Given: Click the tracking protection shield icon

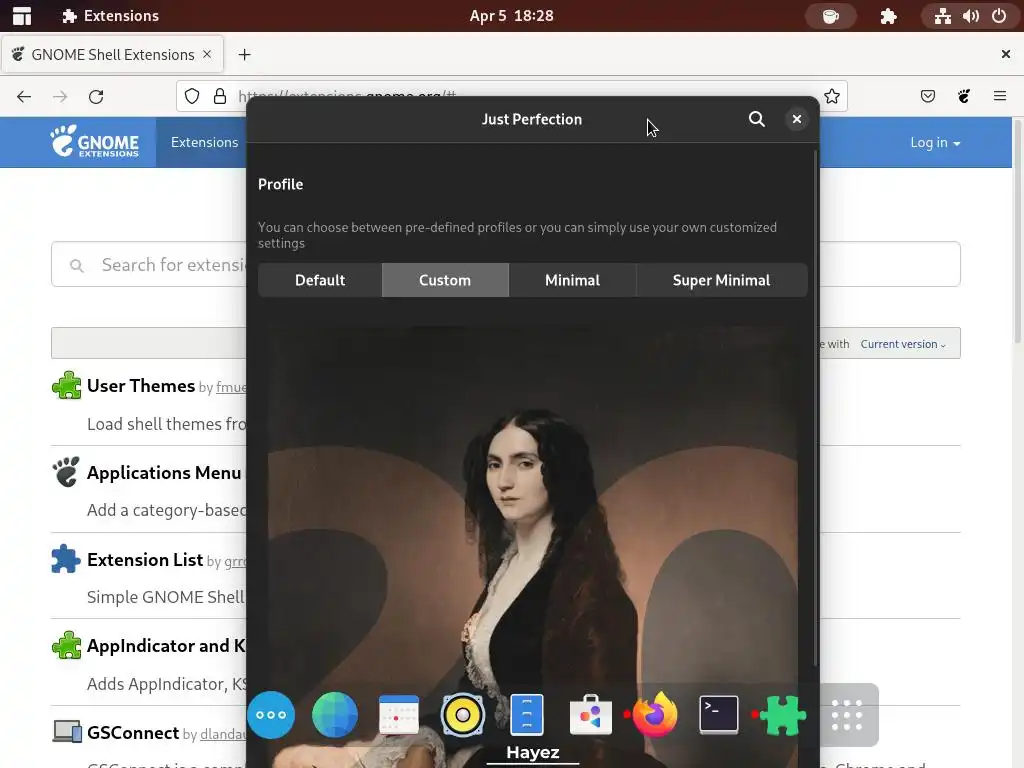Looking at the screenshot, I should click(192, 97).
